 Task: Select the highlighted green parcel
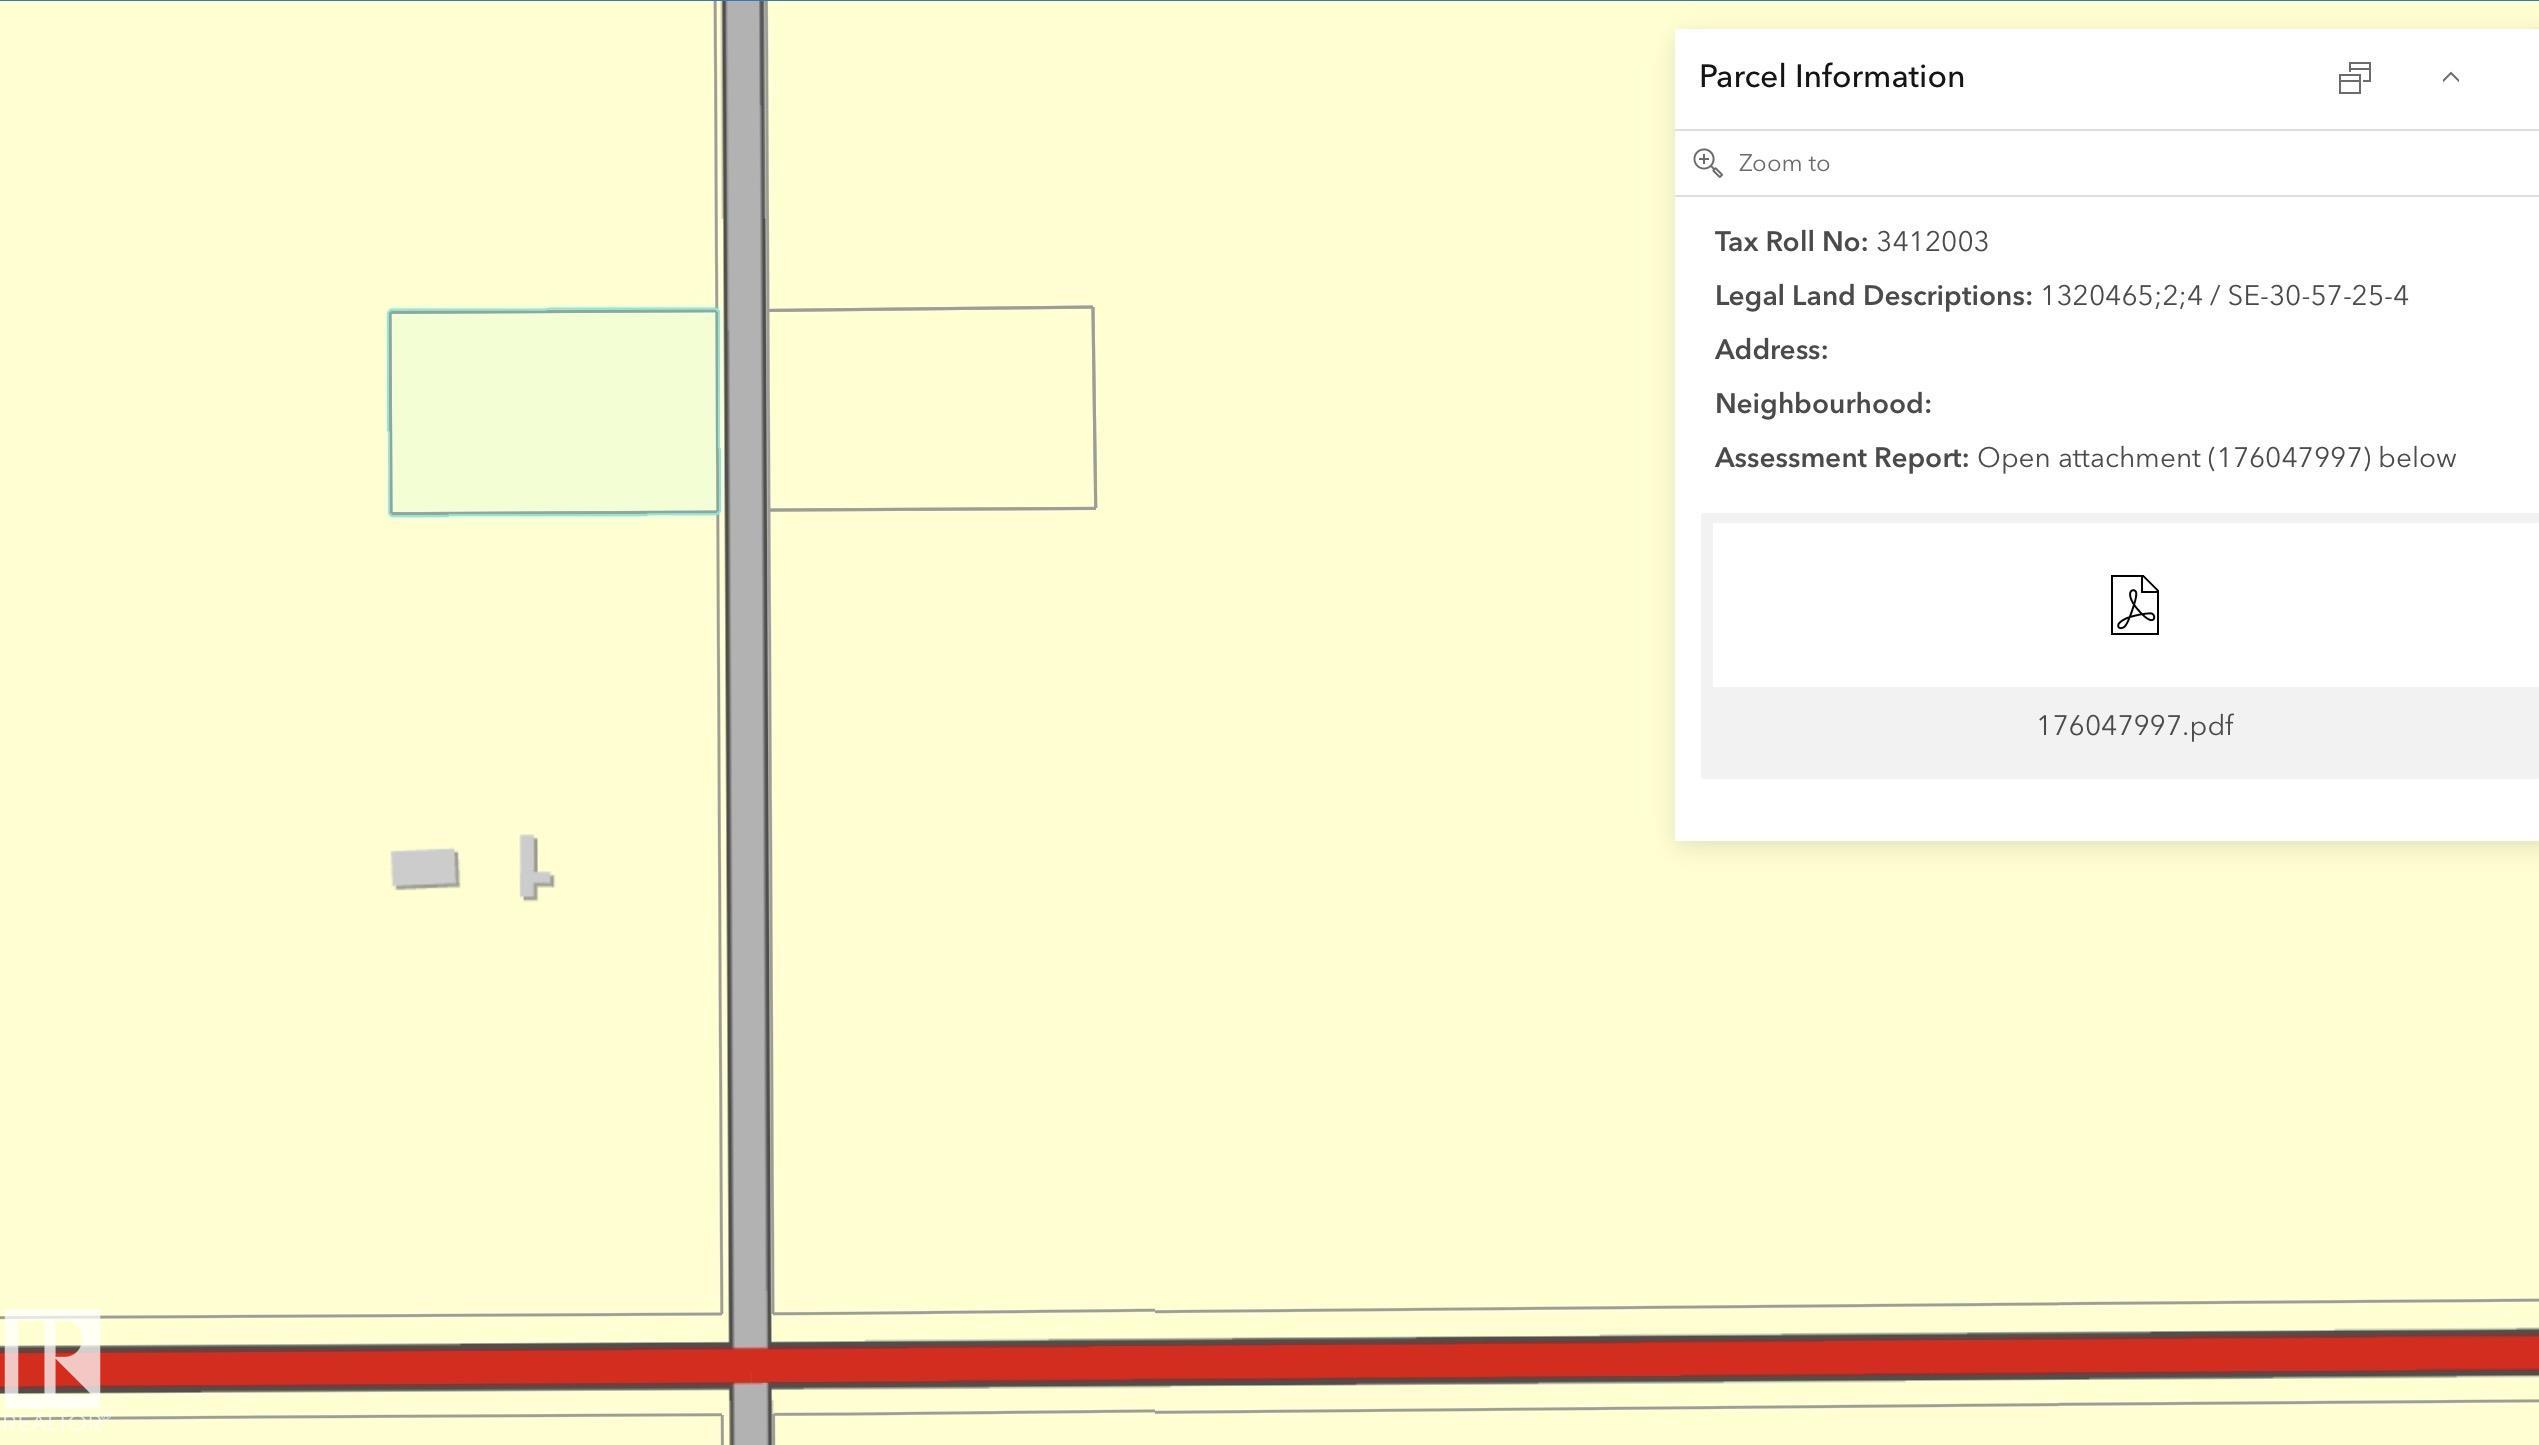coord(553,412)
